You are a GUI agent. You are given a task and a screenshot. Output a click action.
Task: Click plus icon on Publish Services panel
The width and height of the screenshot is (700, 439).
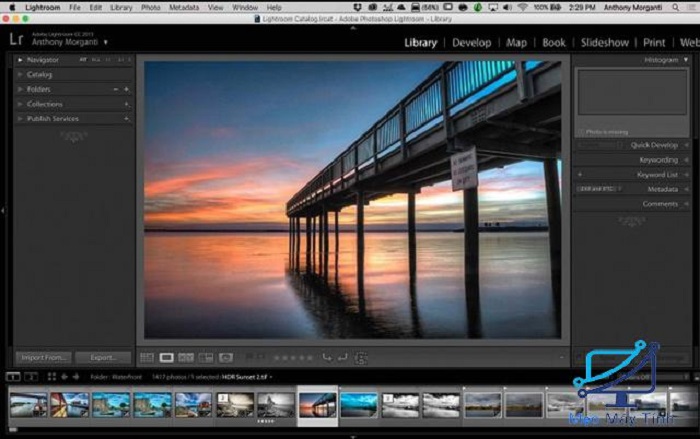pyautogui.click(x=126, y=119)
